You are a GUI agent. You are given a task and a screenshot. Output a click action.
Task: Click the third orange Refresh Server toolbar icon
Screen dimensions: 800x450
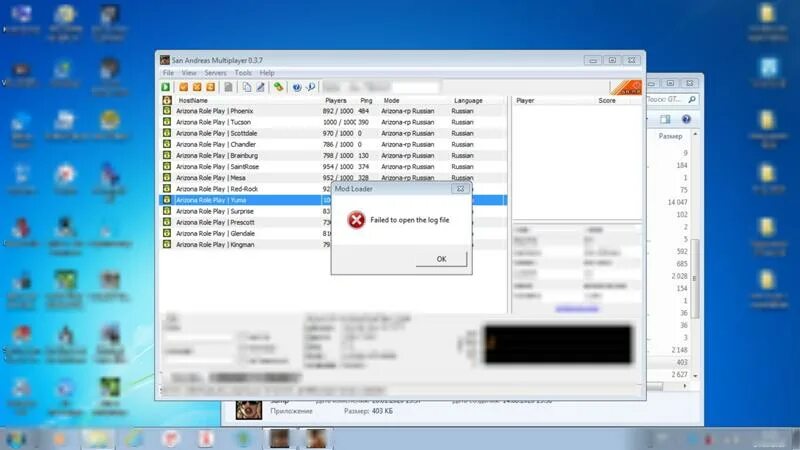pos(211,87)
